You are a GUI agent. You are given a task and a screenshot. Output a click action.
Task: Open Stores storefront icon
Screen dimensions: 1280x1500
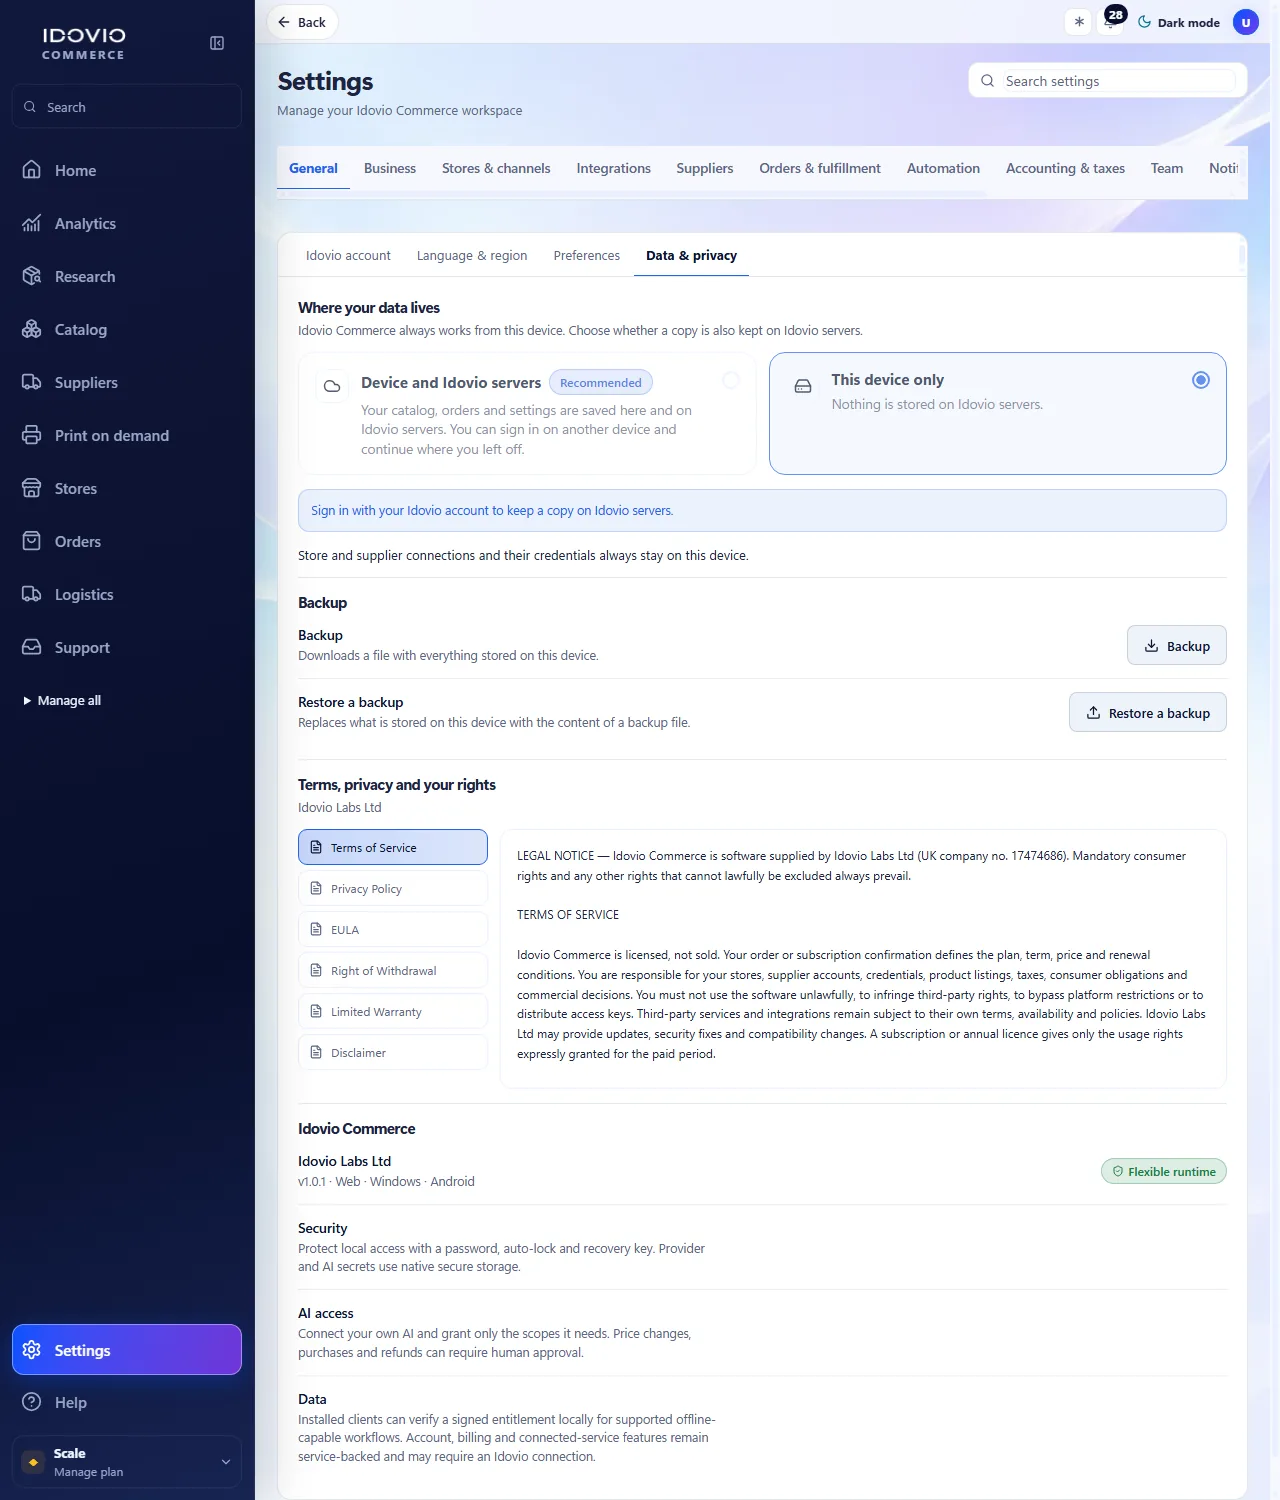32,488
